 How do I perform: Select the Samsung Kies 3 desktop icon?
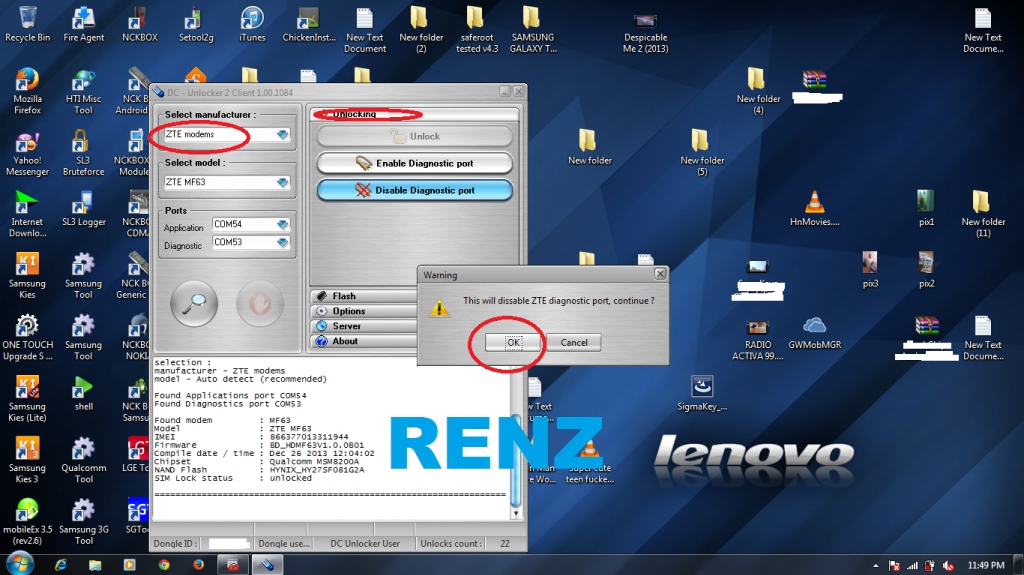click(27, 460)
